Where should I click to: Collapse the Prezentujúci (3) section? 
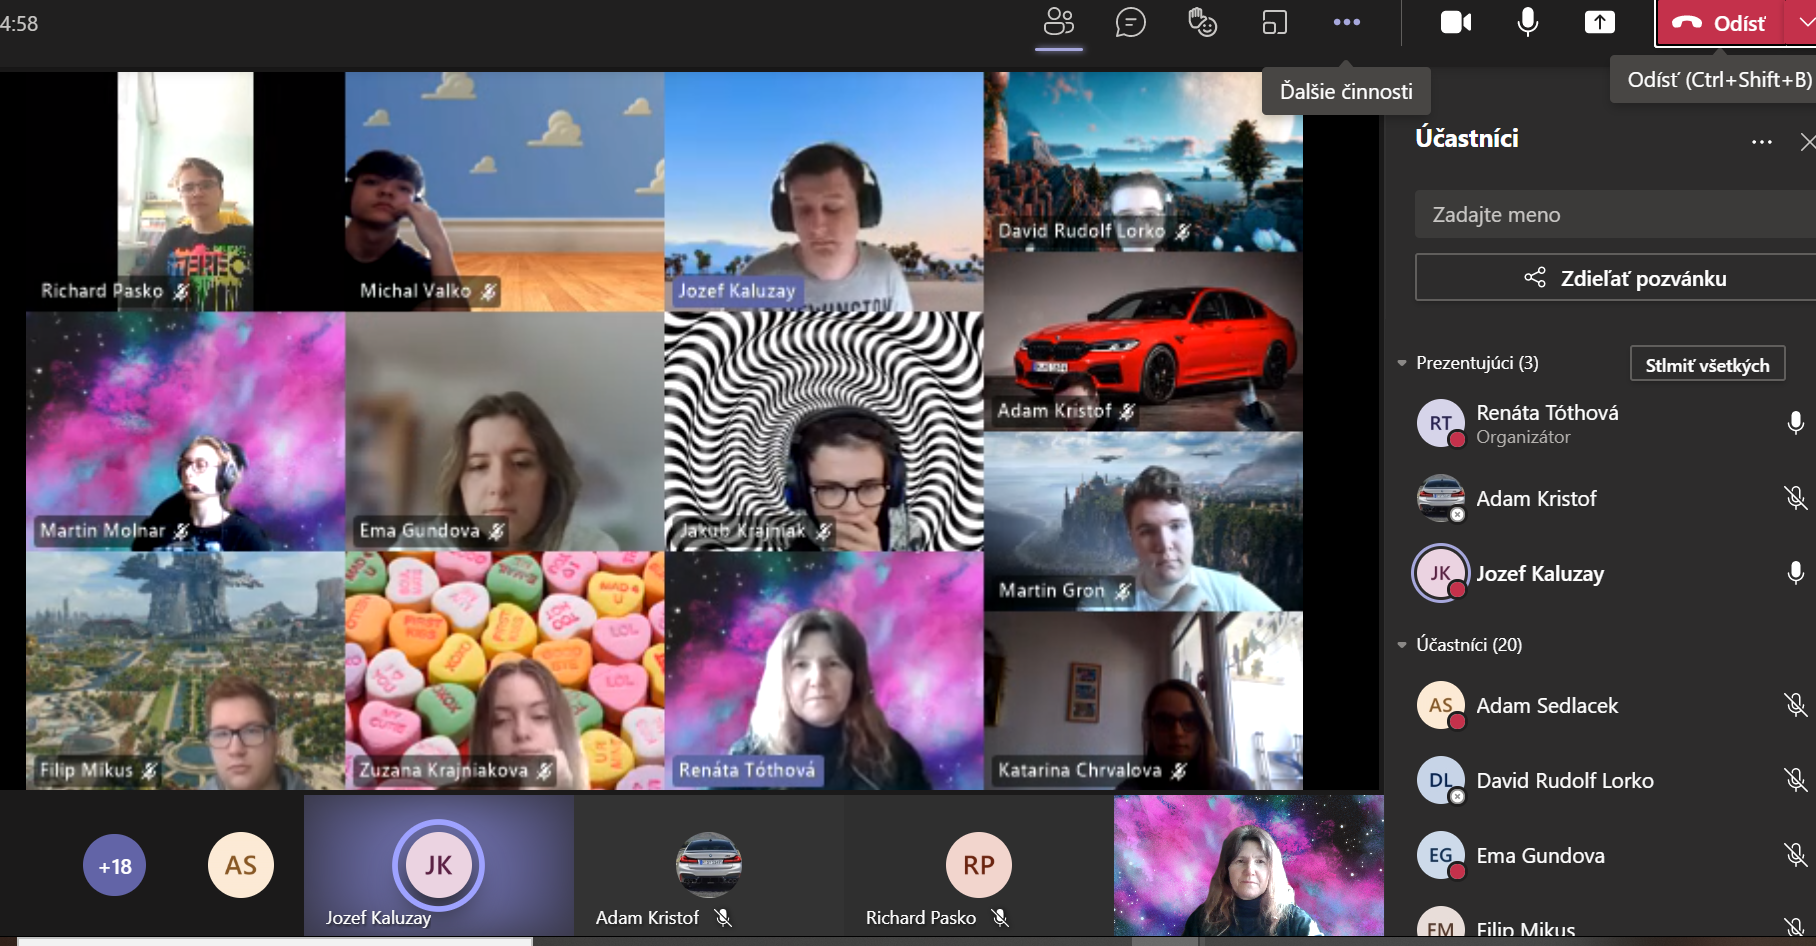(1402, 363)
